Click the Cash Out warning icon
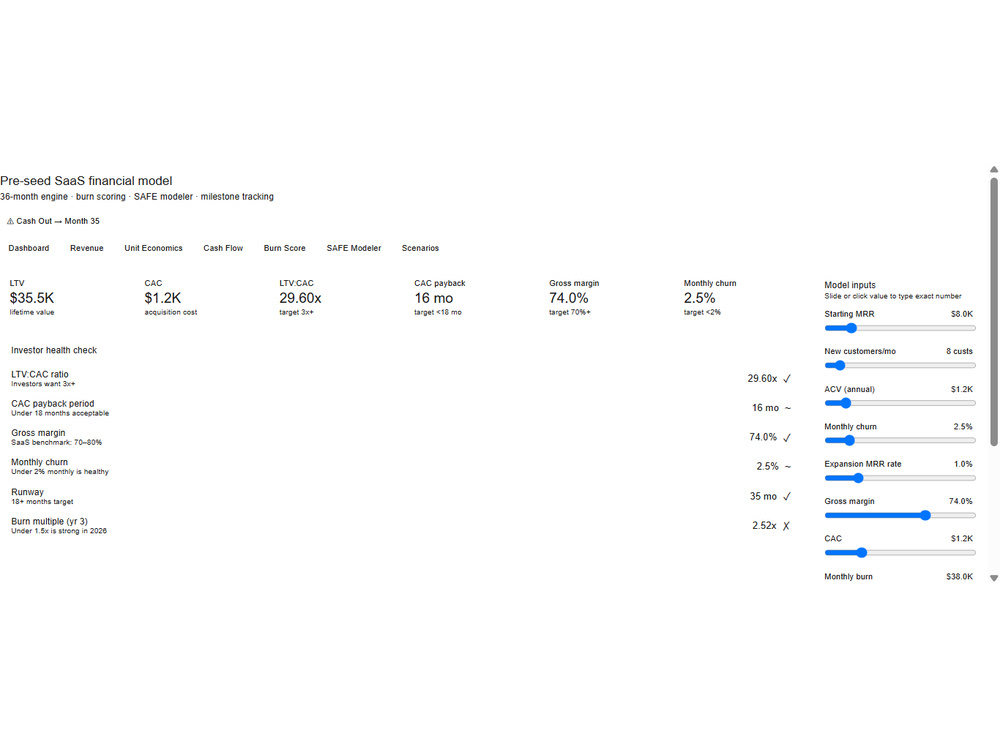The image size is (1000, 750). [x=10, y=221]
